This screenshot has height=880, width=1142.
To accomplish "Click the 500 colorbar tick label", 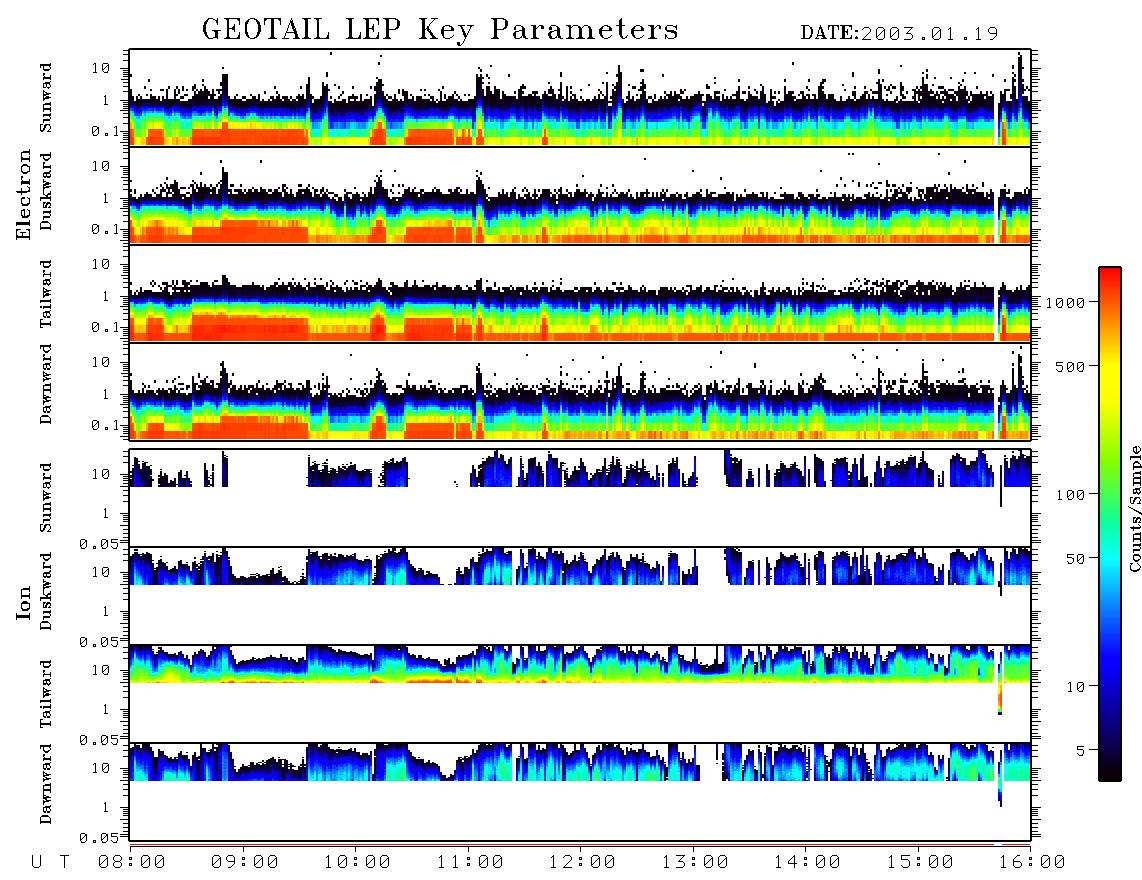I will (x=1070, y=366).
